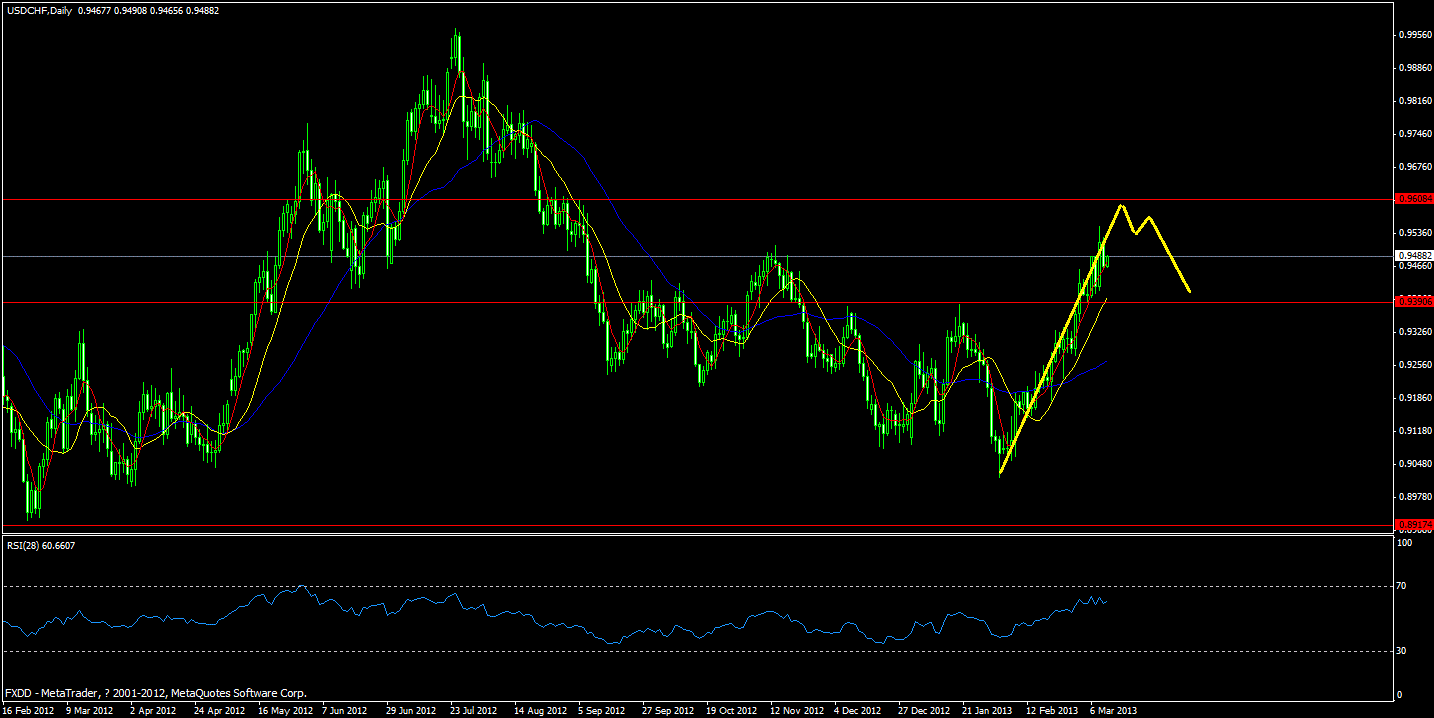
Task: Click the red 0.89174 price level tag
Action: tap(1414, 524)
